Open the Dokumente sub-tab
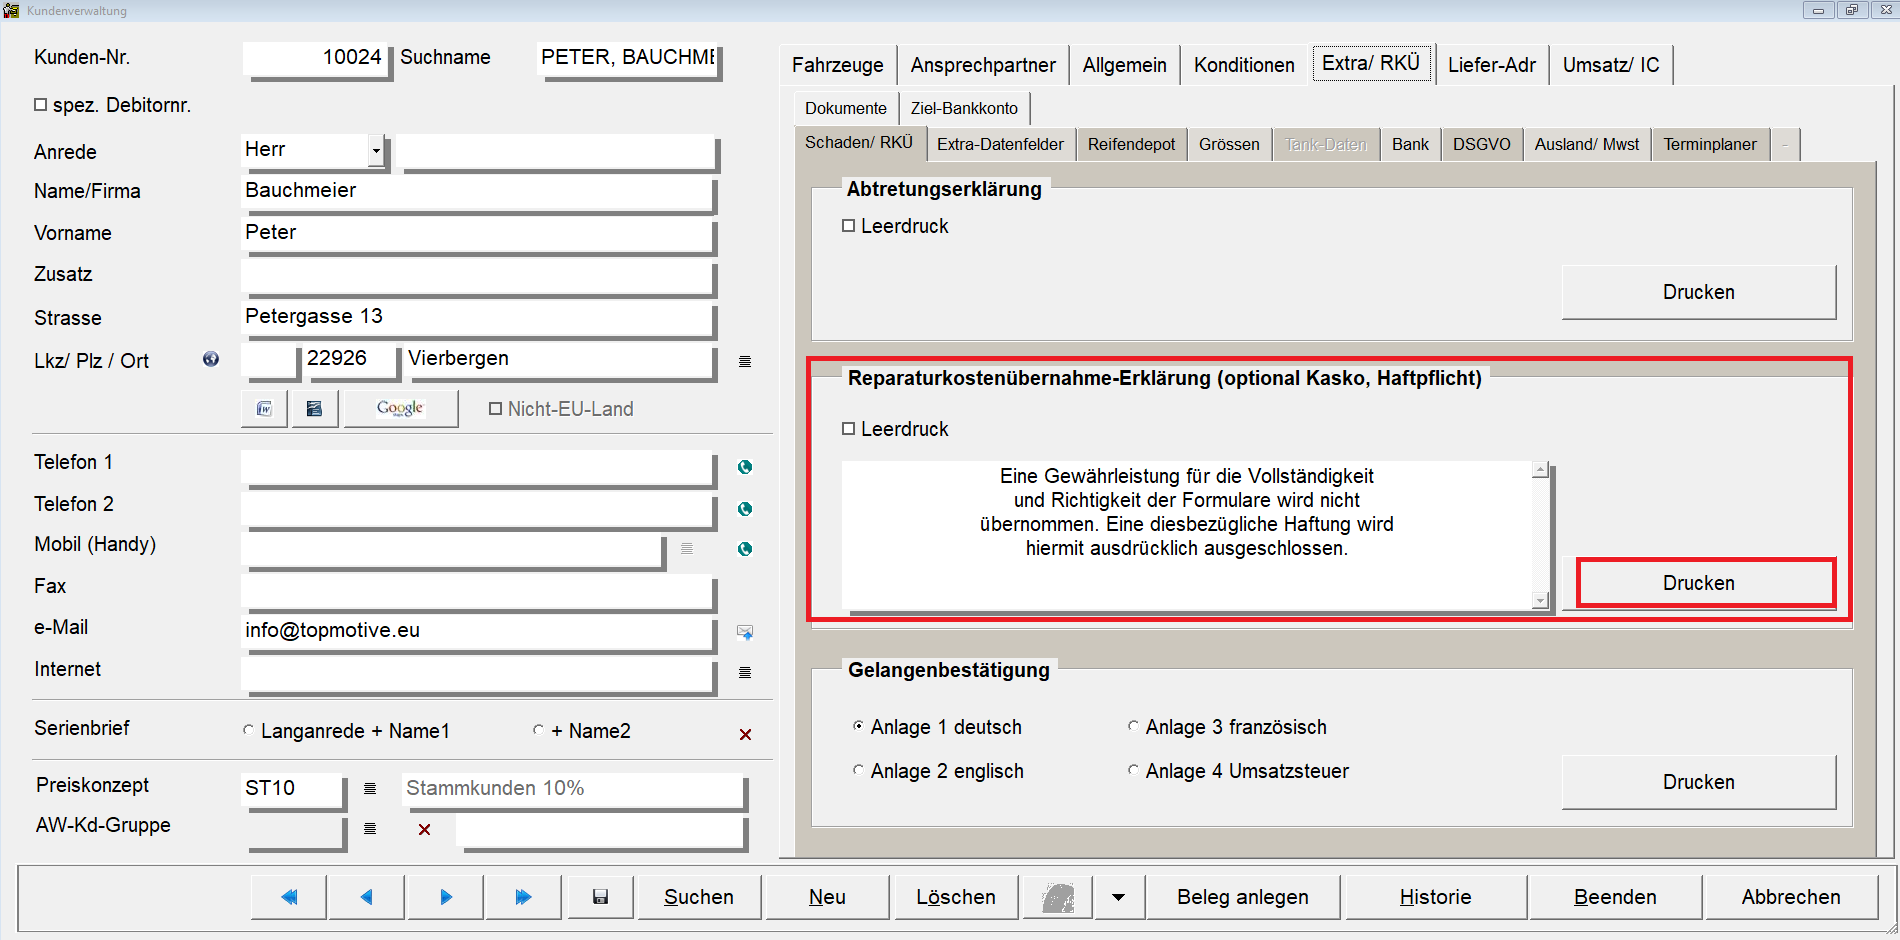Image resolution: width=1900 pixels, height=940 pixels. [x=846, y=108]
